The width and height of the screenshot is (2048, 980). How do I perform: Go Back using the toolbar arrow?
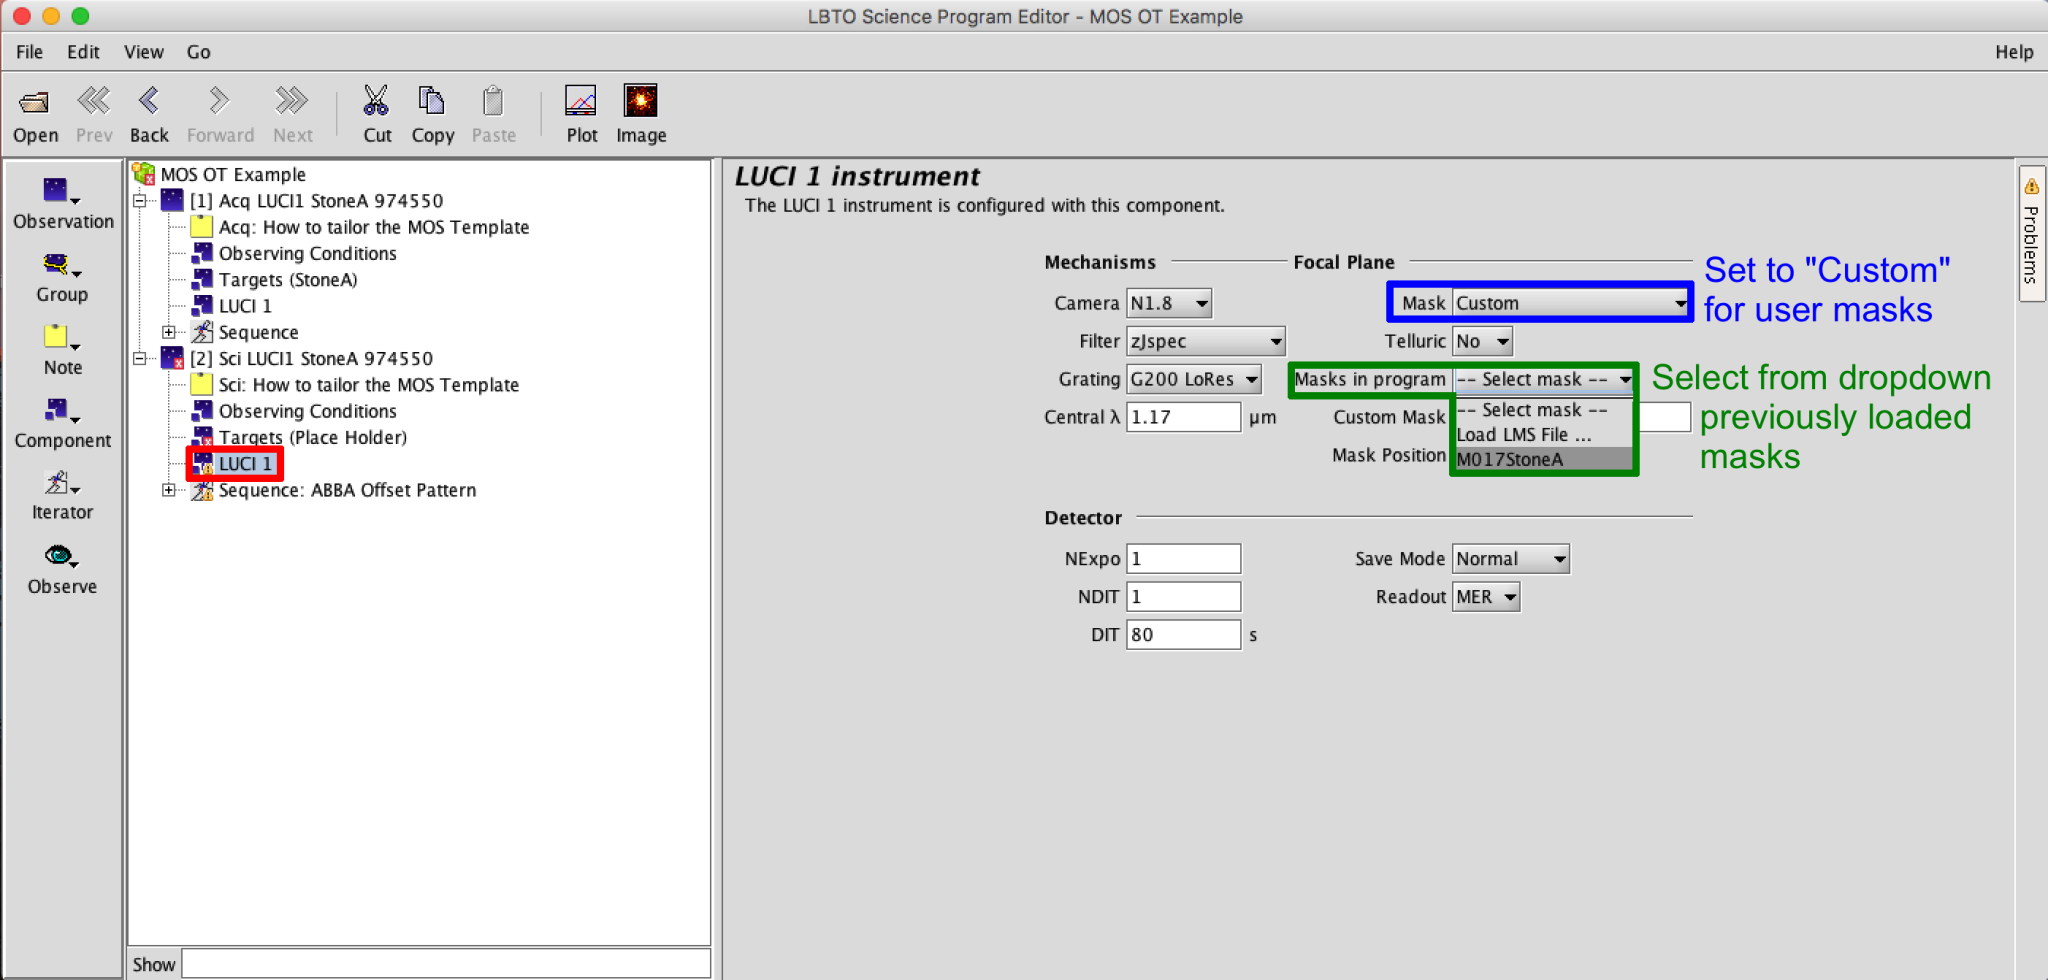tap(149, 100)
